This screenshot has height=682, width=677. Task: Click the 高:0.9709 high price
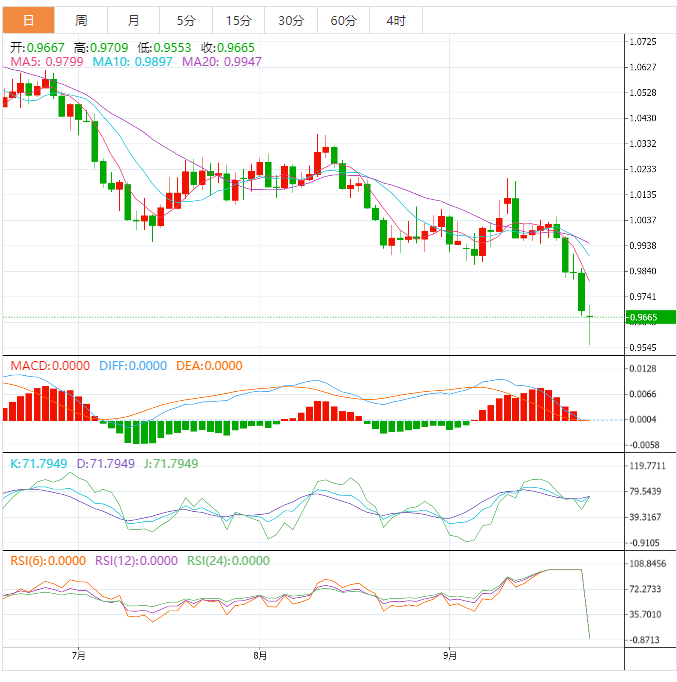[101, 47]
